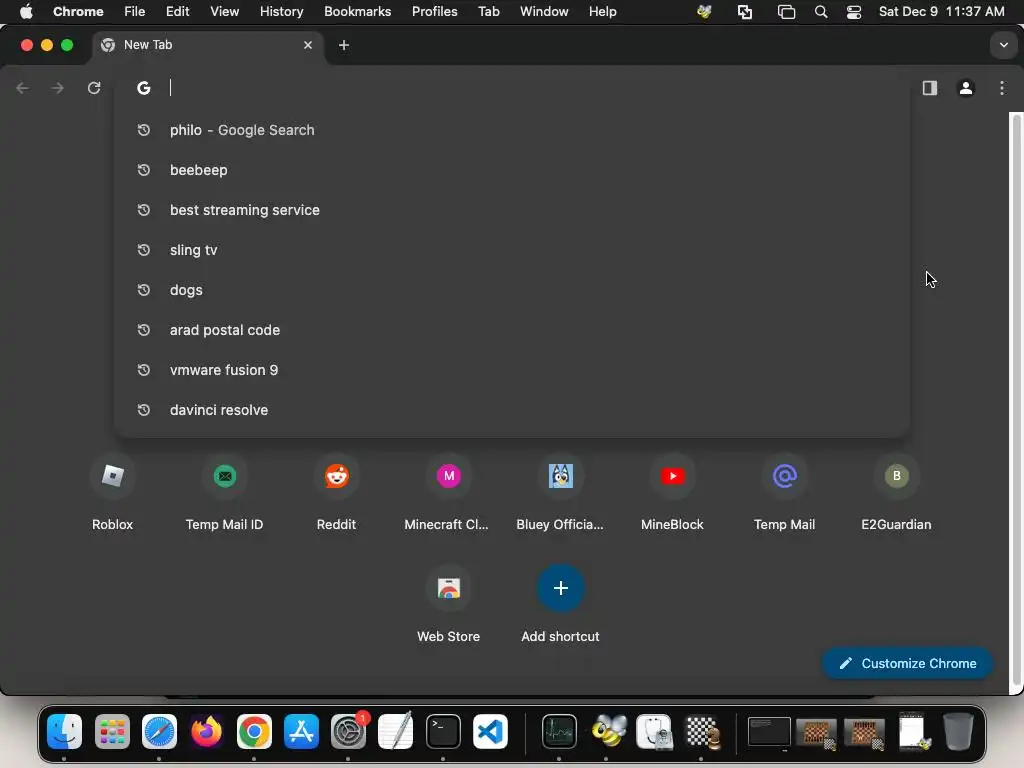
Task: Click the date and time display
Action: tap(942, 12)
